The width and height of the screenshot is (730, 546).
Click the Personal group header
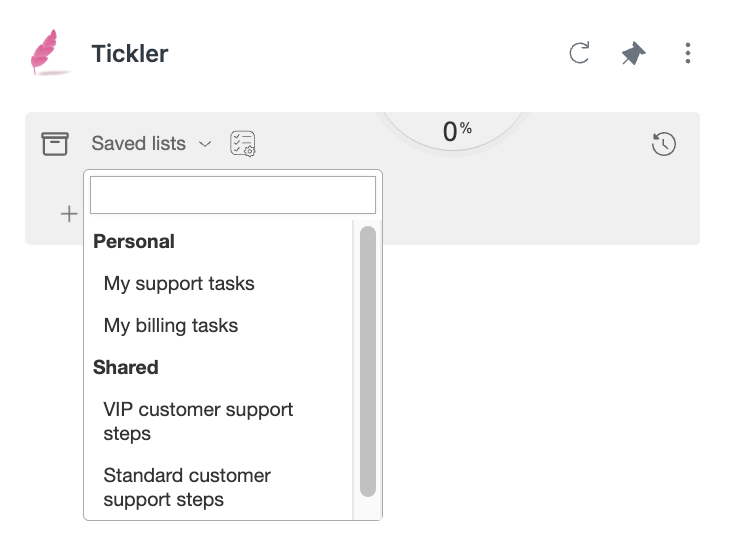(x=134, y=242)
